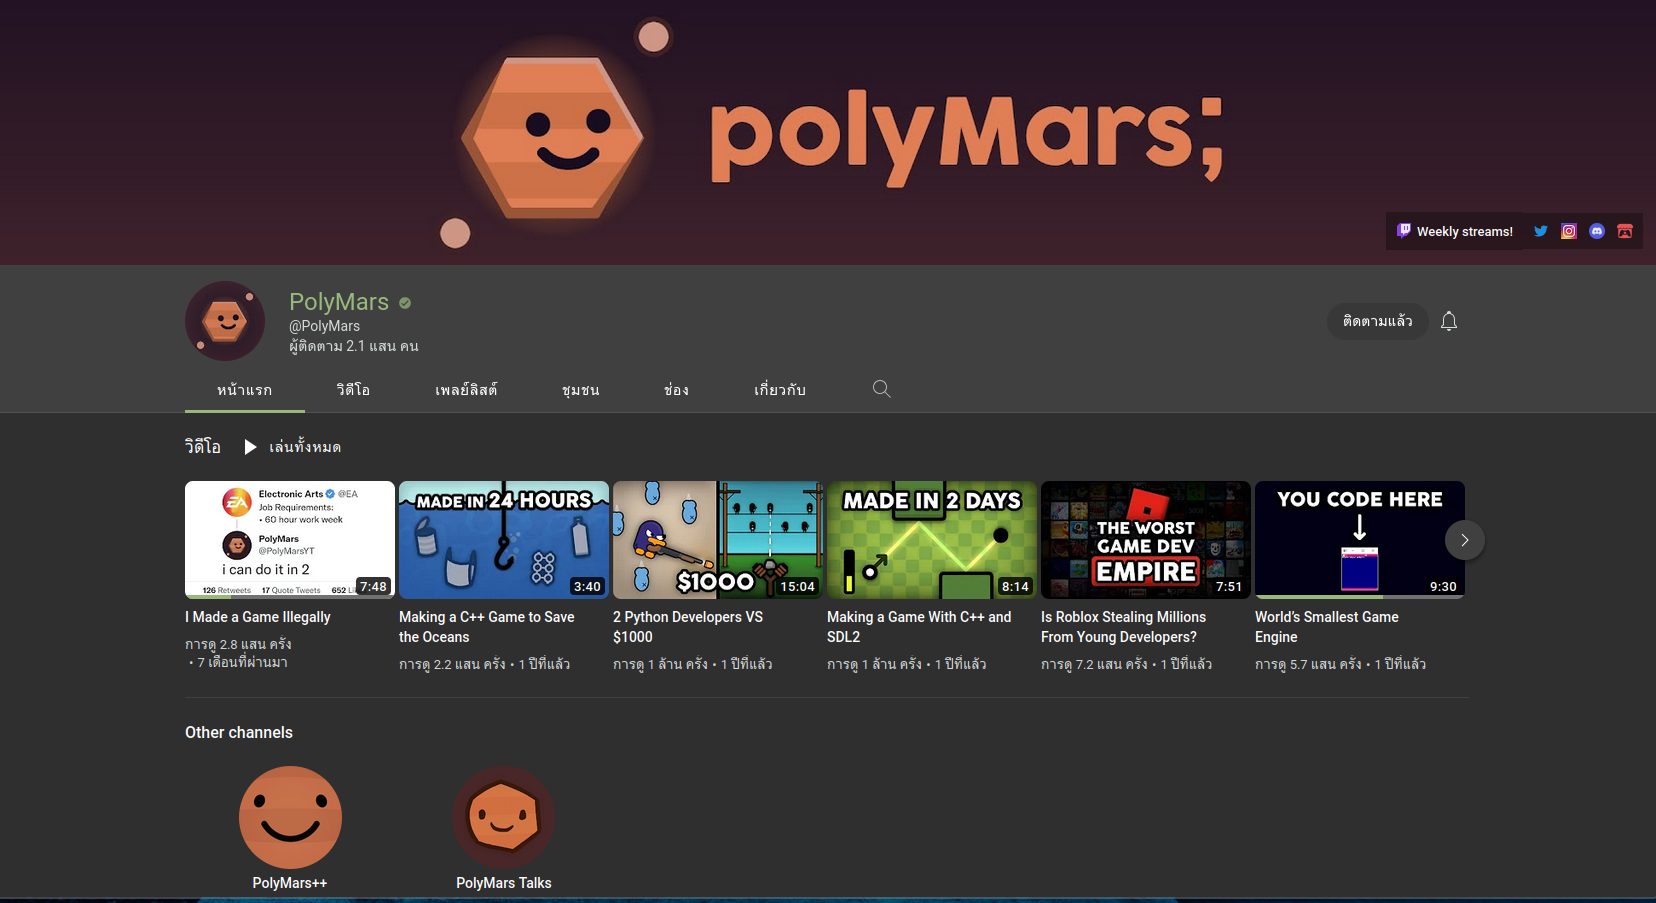This screenshot has height=903, width=1656.
Task: Toggle notification settings with the bell icon
Action: click(x=1449, y=321)
